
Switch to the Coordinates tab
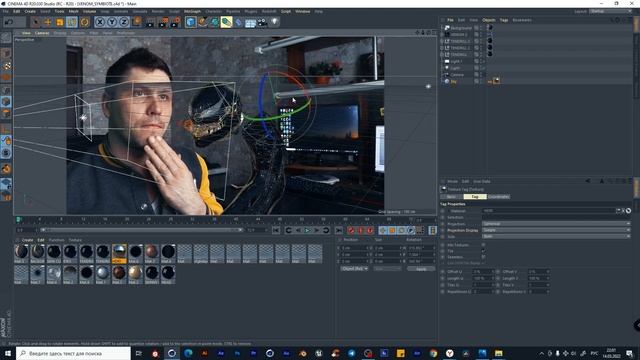point(498,197)
